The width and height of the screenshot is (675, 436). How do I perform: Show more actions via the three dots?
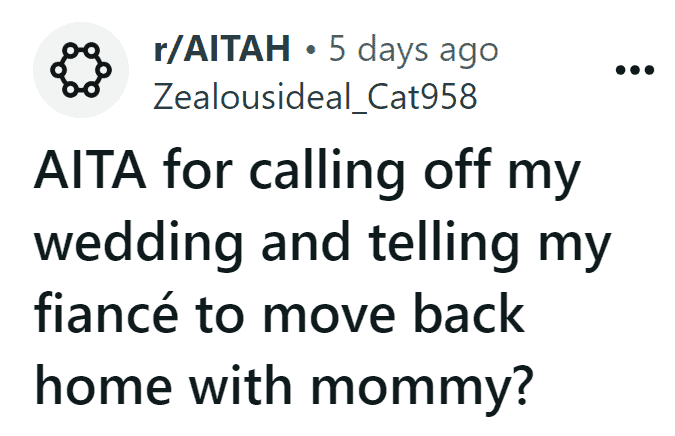click(635, 69)
